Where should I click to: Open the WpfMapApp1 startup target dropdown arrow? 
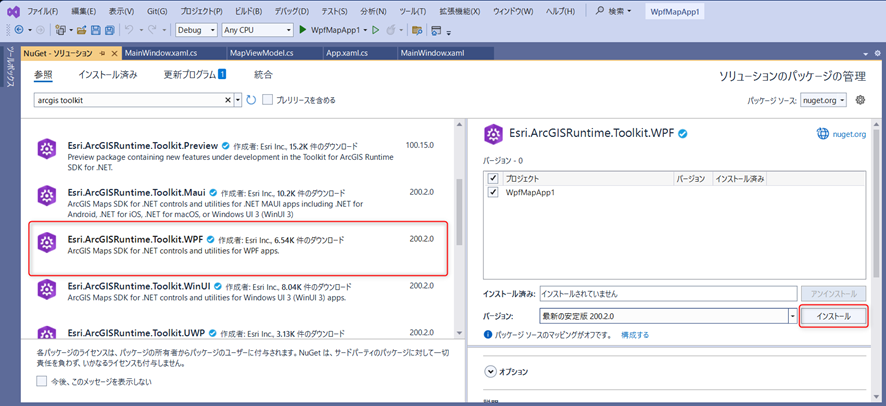(365, 30)
